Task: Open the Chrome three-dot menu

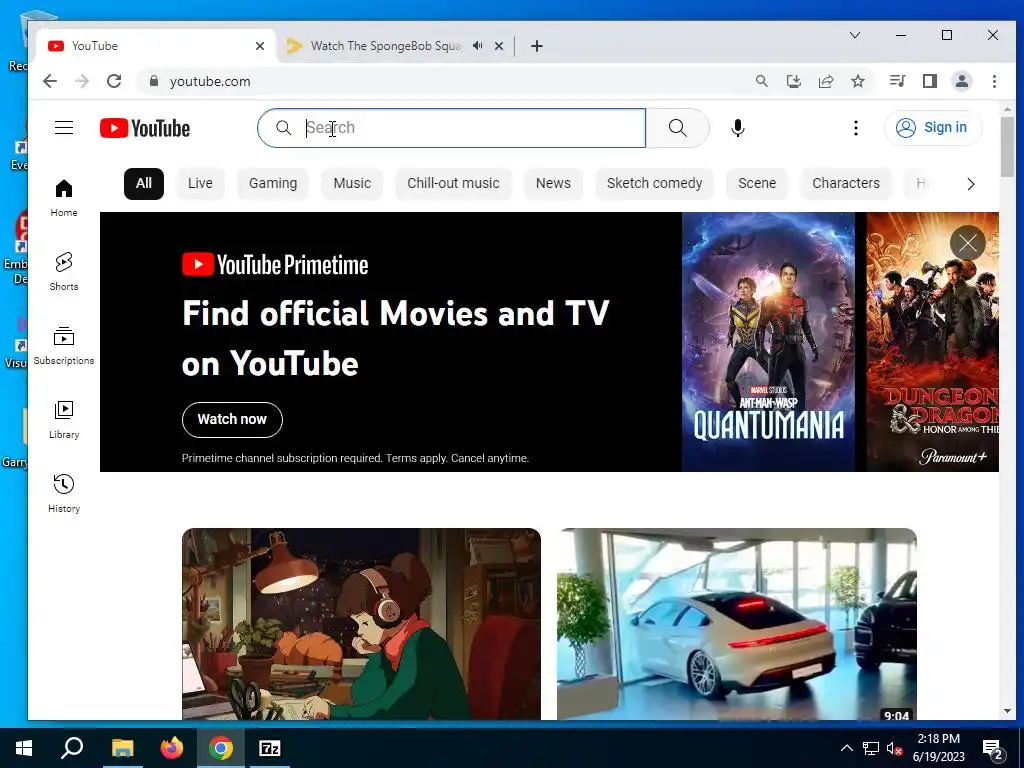Action: point(994,81)
